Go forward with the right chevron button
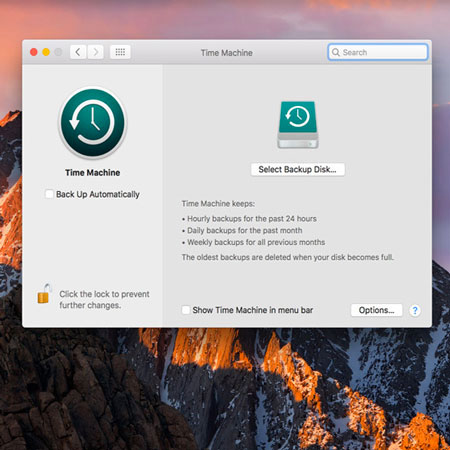 point(95,52)
